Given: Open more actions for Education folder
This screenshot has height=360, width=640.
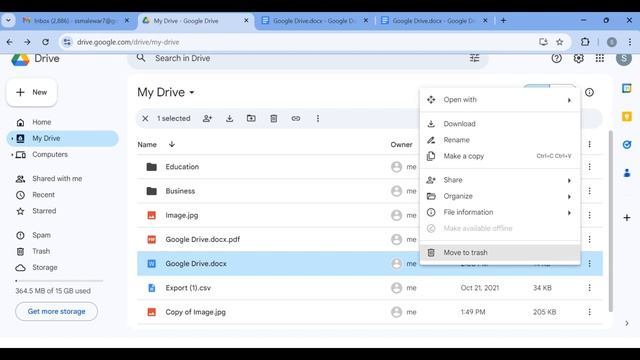Looking at the screenshot, I should click(x=589, y=167).
